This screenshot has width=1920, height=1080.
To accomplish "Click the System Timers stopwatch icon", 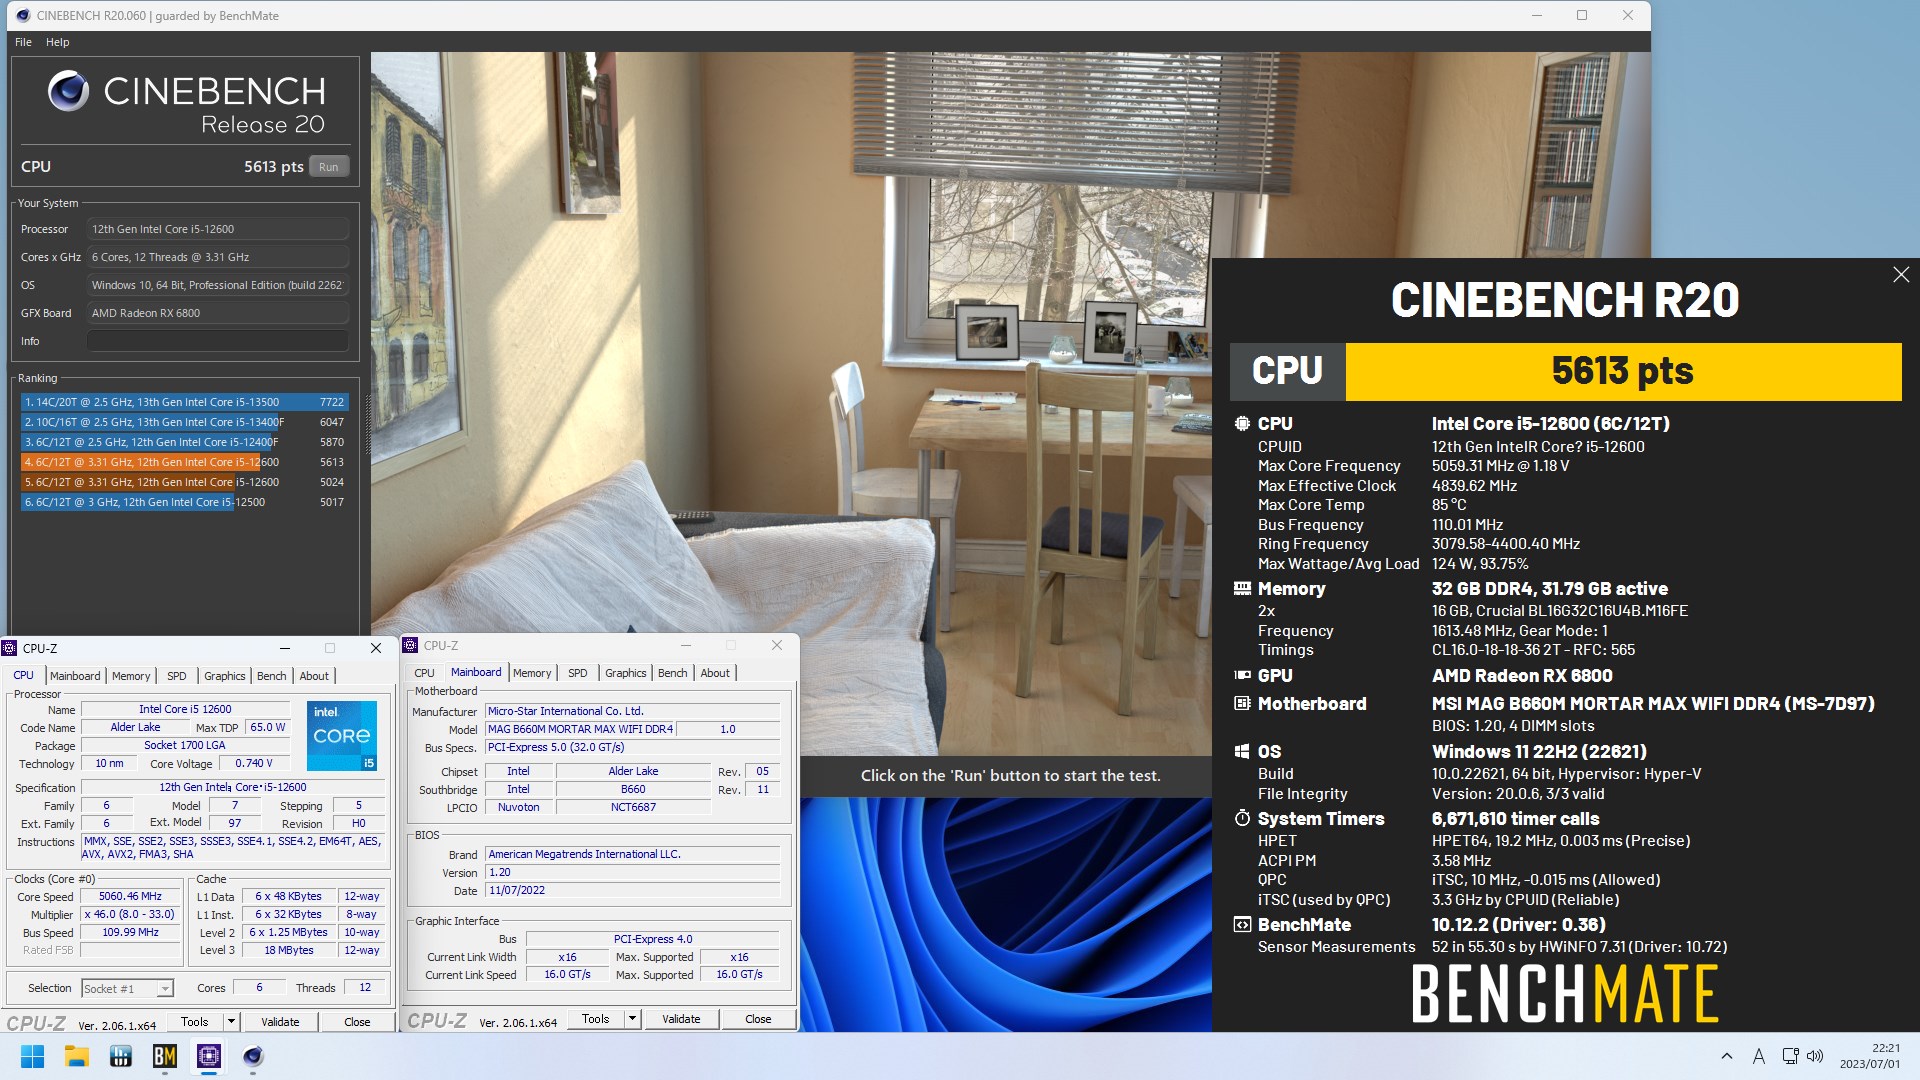I will (1242, 818).
